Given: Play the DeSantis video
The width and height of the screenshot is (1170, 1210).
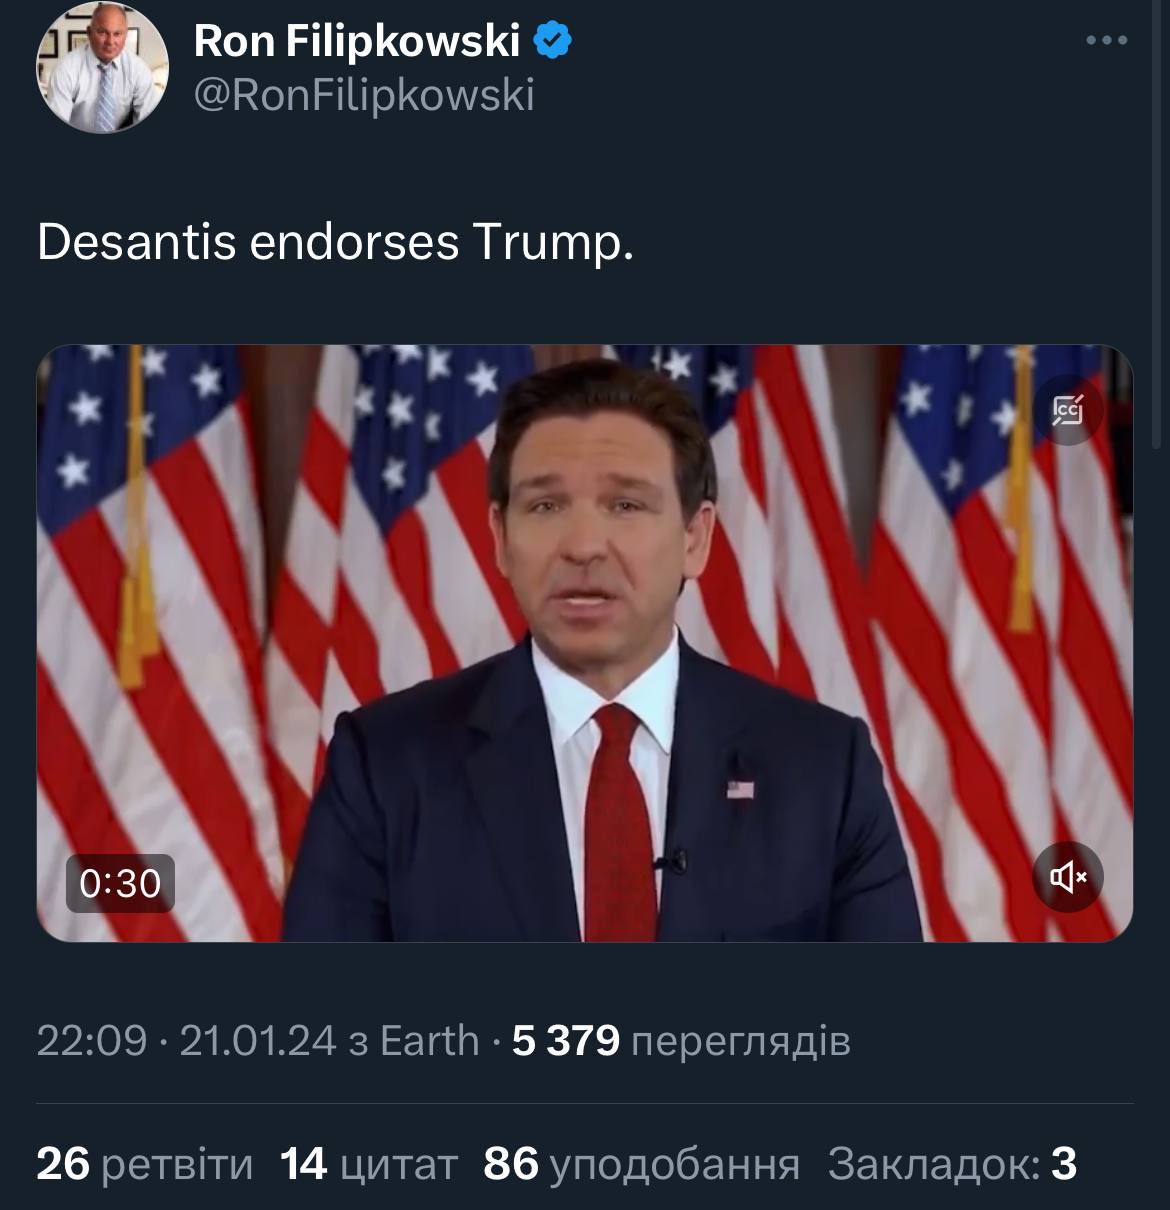Looking at the screenshot, I should 584,642.
